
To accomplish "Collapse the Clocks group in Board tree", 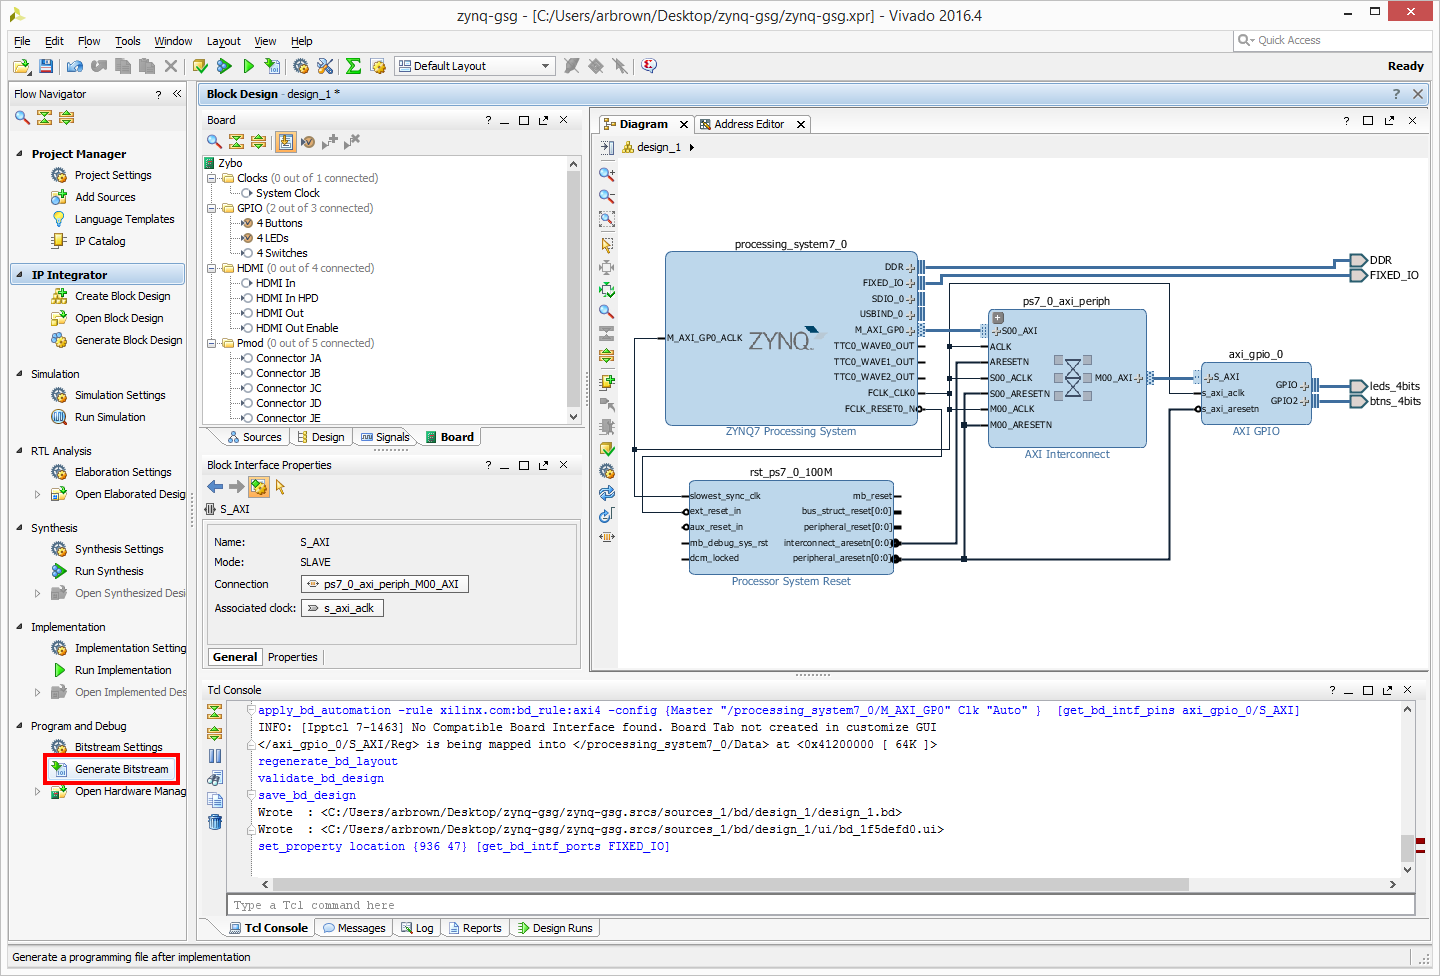I will tap(212, 178).
